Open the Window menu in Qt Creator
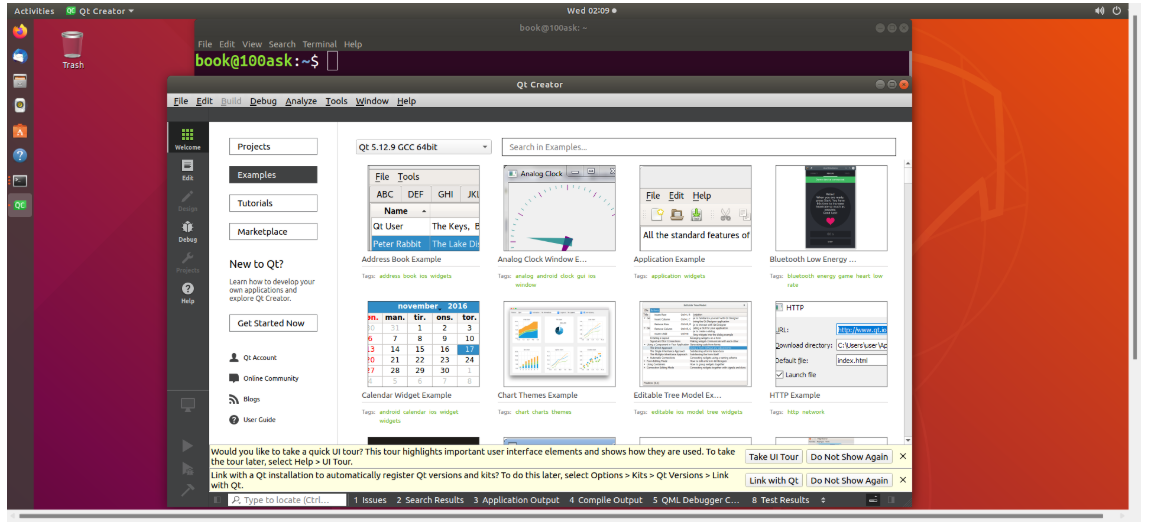The width and height of the screenshot is (1151, 530). [372, 101]
